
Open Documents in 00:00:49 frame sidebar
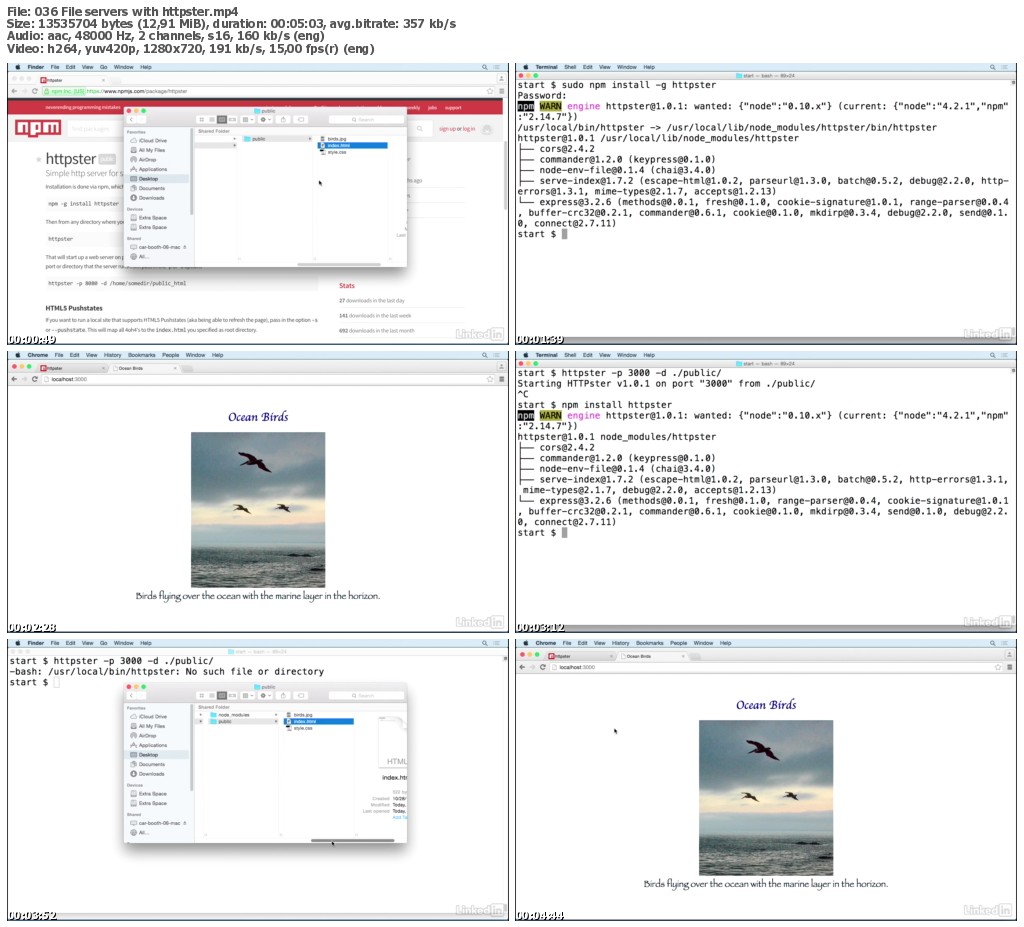coord(148,188)
